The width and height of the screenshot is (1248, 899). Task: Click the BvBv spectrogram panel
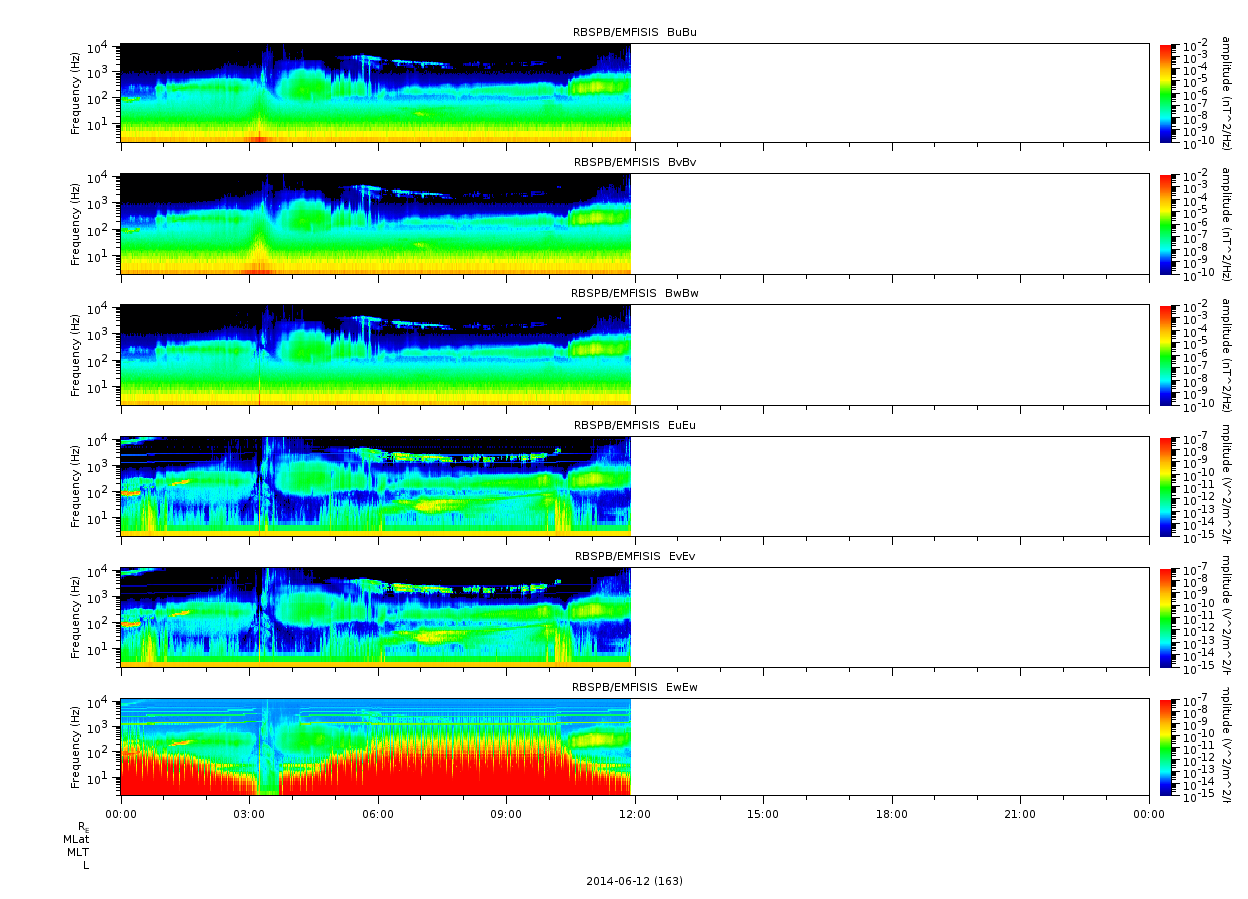(x=634, y=223)
